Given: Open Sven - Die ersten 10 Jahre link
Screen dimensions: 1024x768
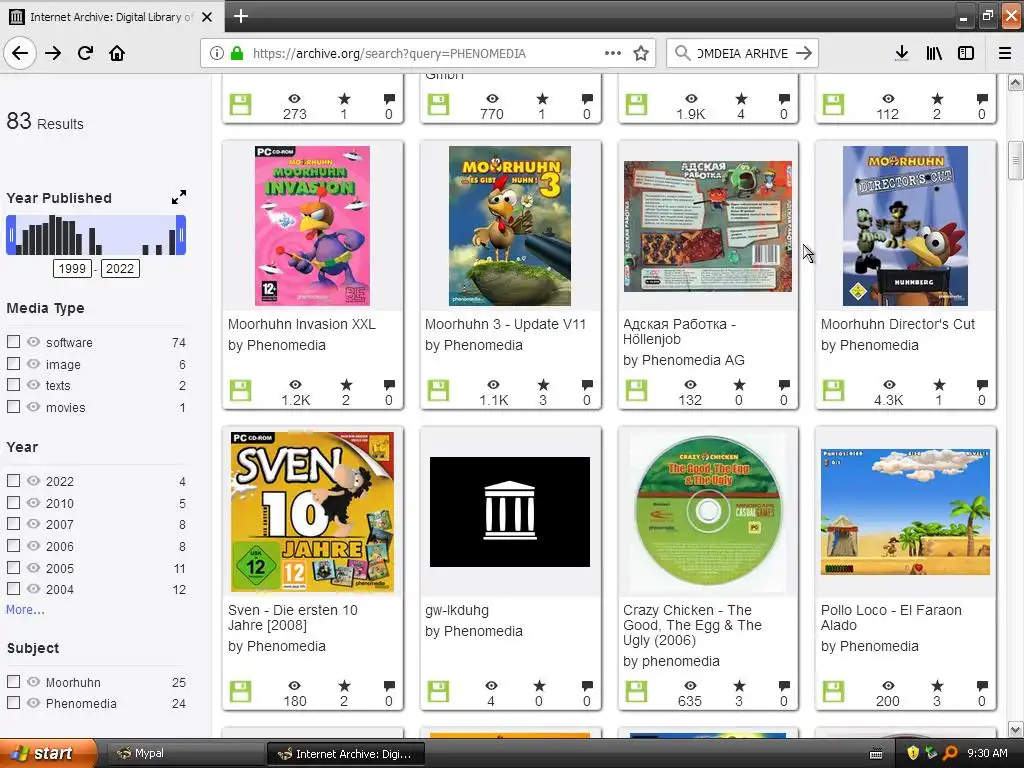Looking at the screenshot, I should (x=293, y=617).
